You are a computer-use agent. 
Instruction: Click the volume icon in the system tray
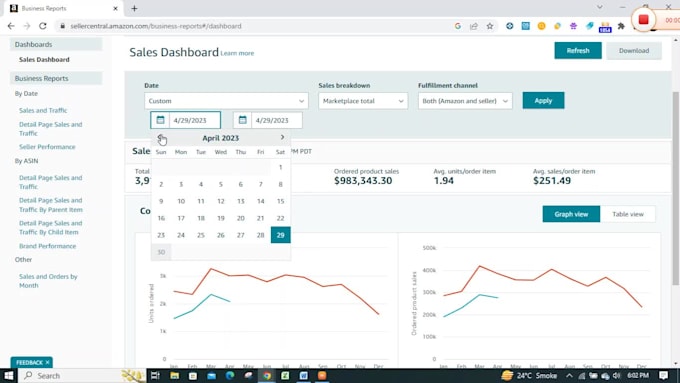pyautogui.click(x=616, y=376)
